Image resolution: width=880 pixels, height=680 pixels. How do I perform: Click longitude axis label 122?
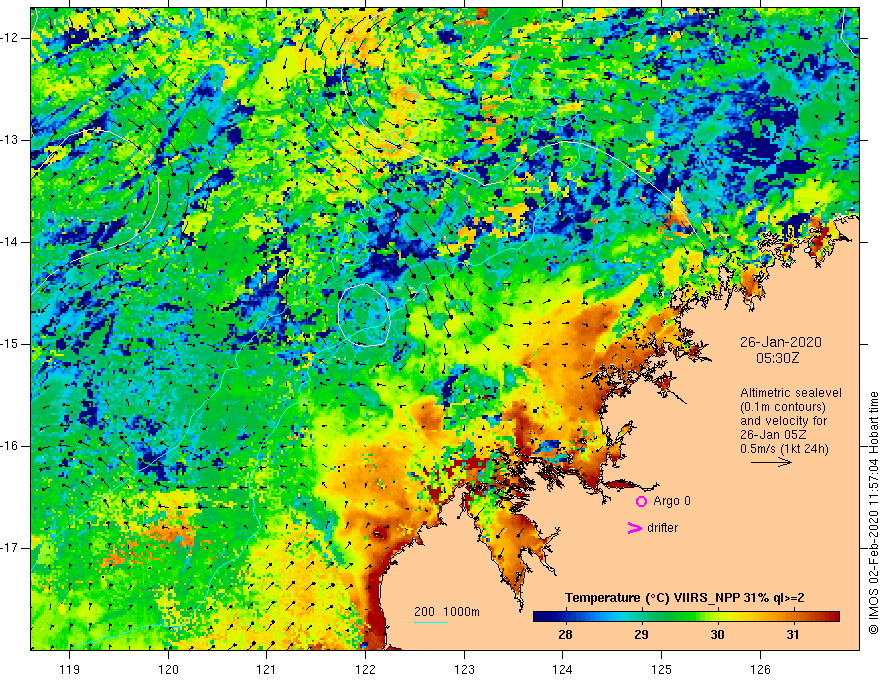[365, 669]
